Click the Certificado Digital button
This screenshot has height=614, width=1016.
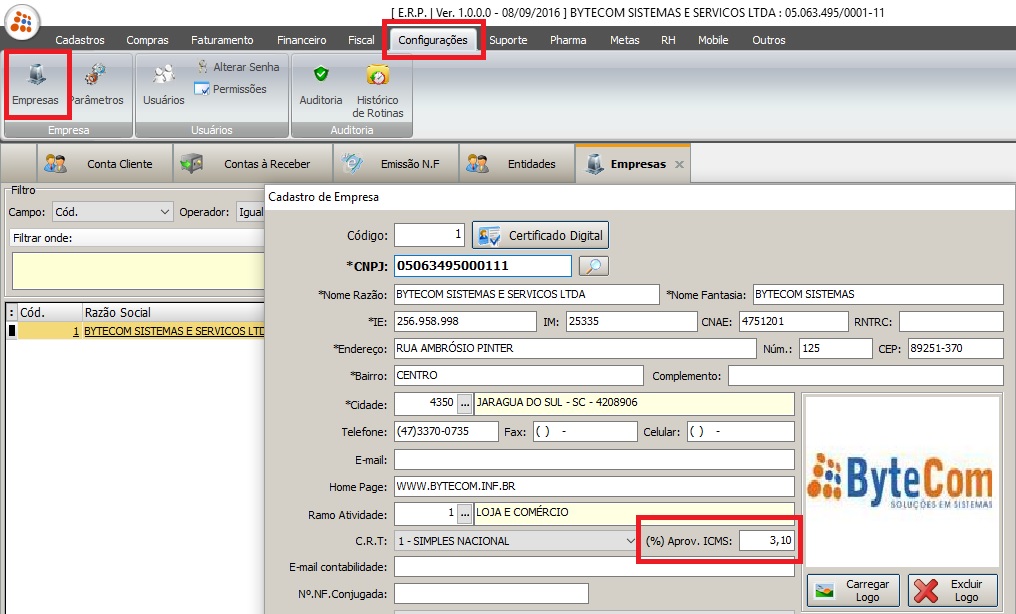(x=541, y=236)
